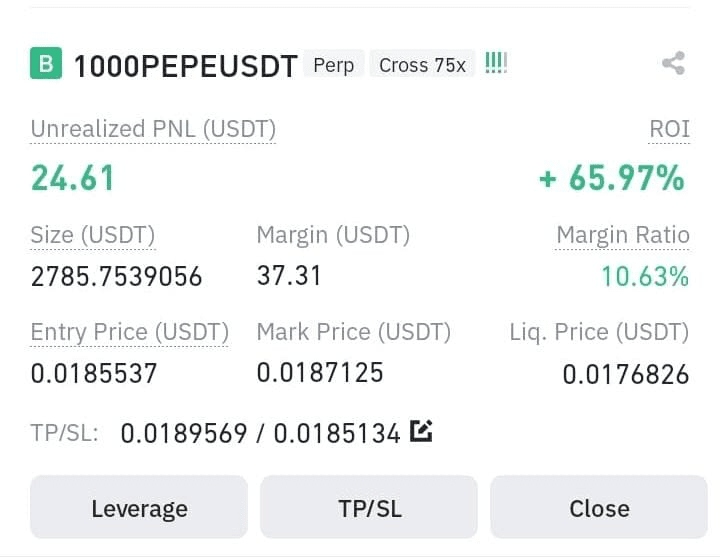Tap the green ADL bars indicator
The height and width of the screenshot is (558, 720).
point(496,63)
